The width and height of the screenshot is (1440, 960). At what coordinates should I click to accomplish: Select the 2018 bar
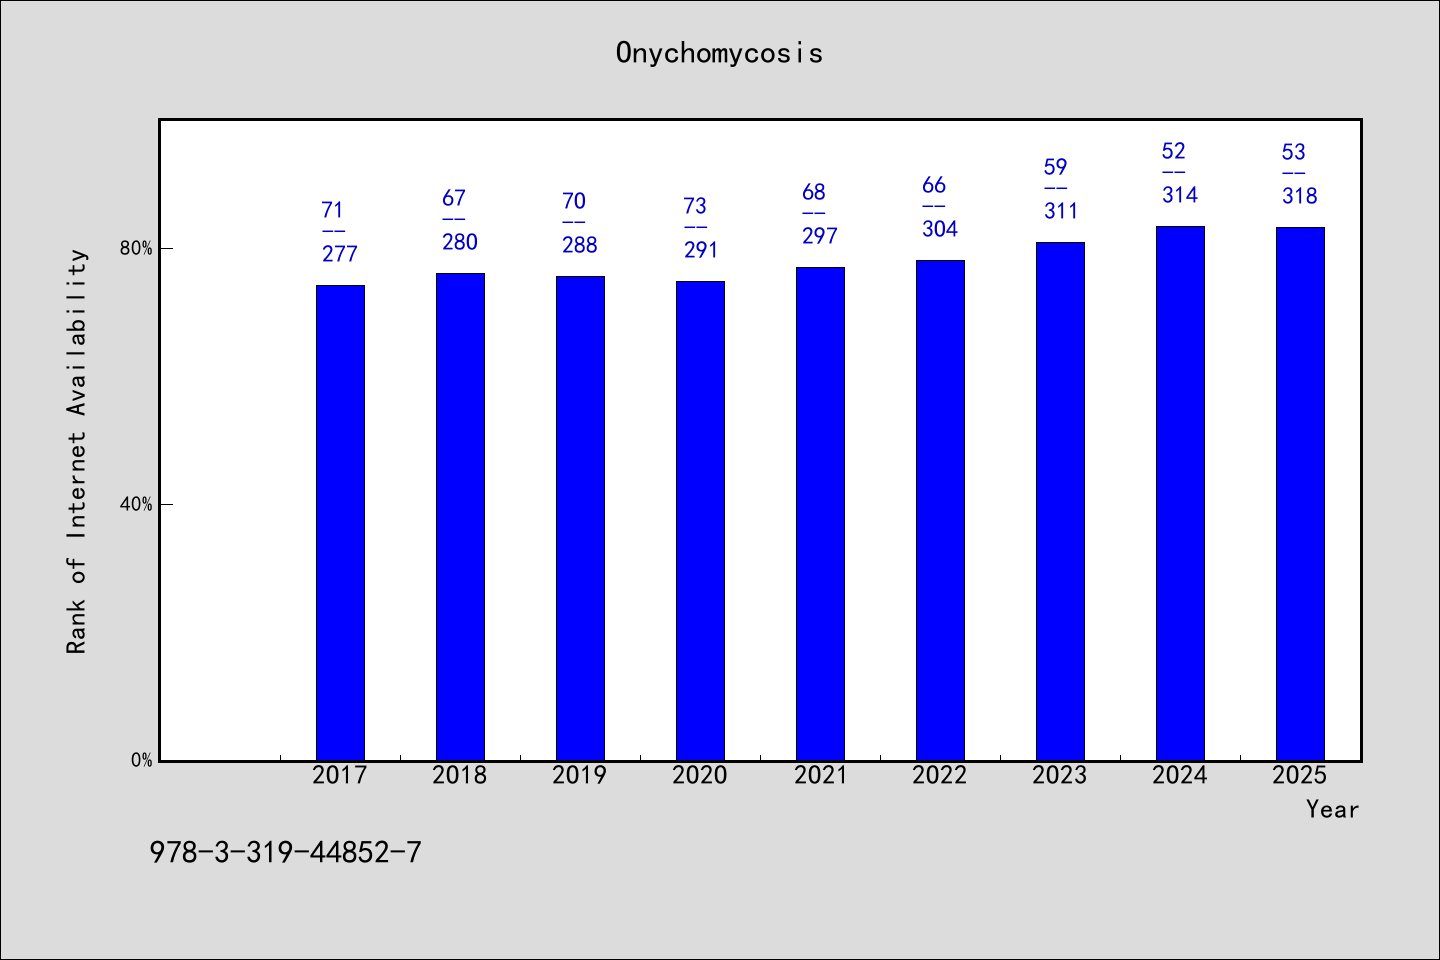[460, 517]
